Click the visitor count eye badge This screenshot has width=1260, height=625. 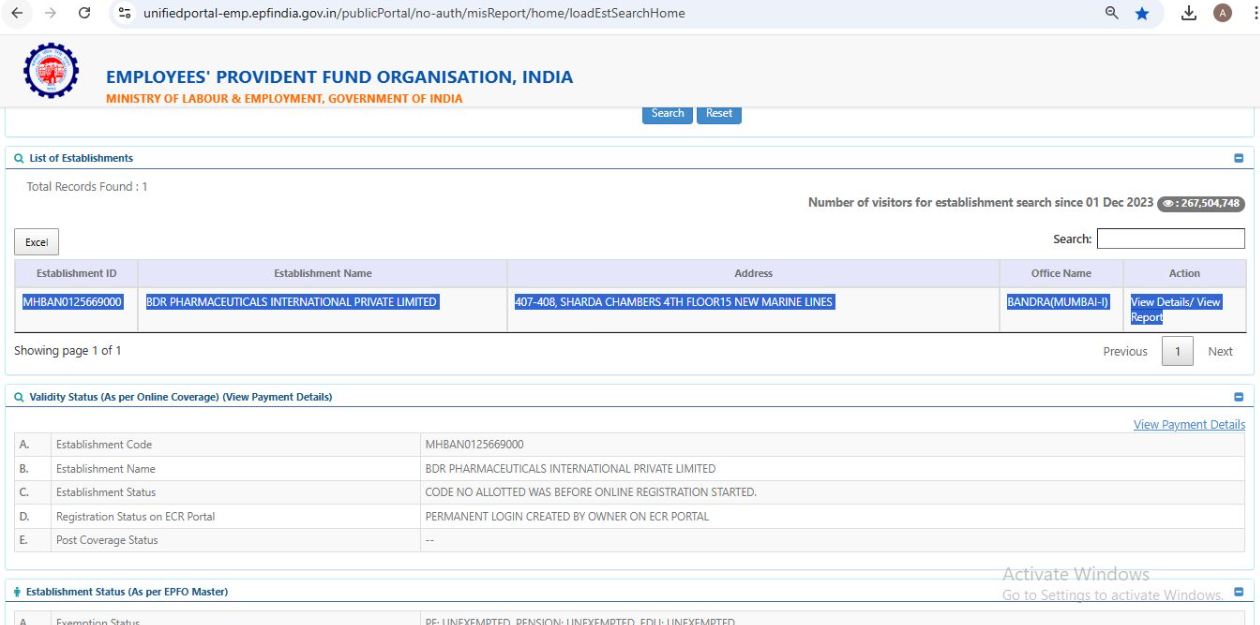pos(1201,203)
